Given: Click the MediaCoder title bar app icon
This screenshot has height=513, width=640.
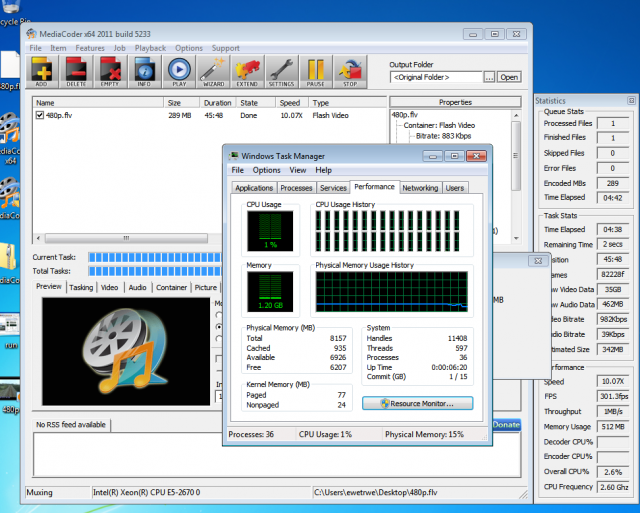Looking at the screenshot, I should [31, 34].
